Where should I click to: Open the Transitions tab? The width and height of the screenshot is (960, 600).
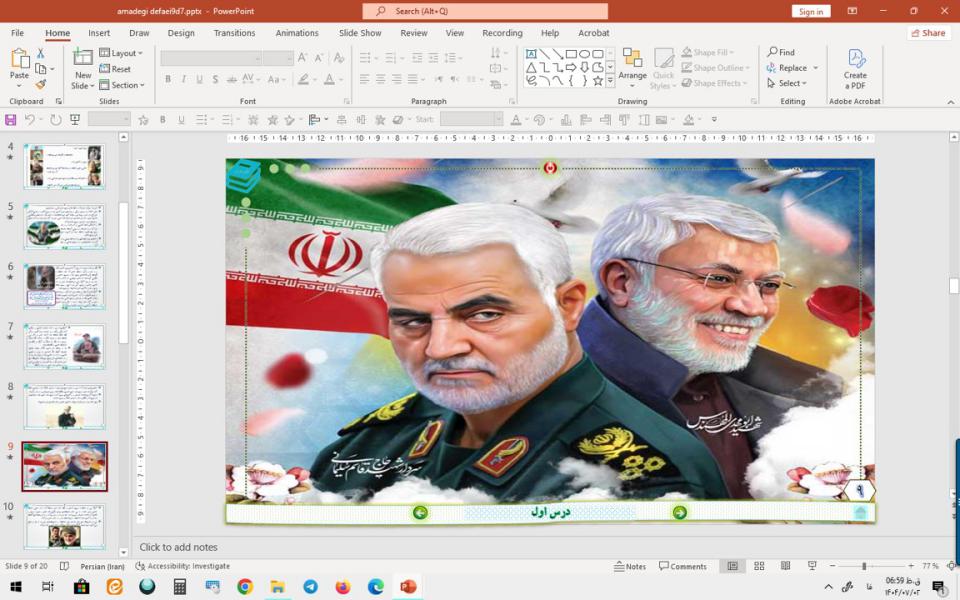[234, 33]
